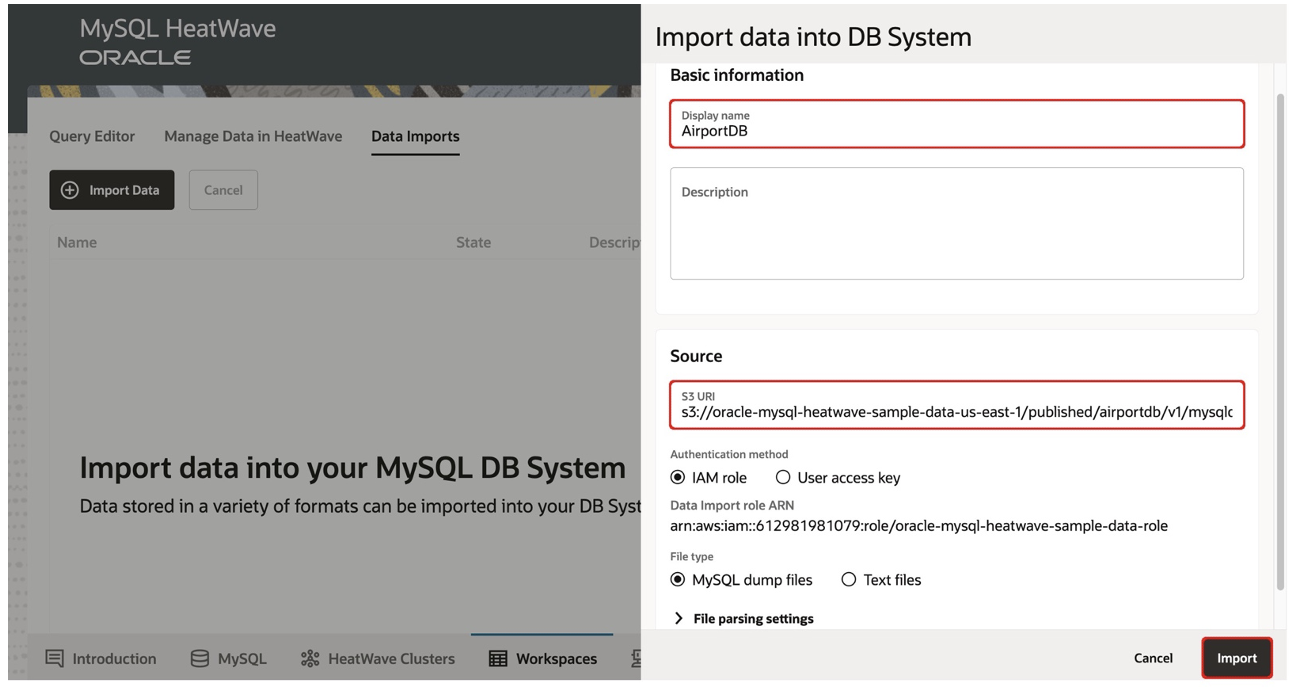Click the Workspaces table icon
This screenshot has height=696, width=1290.
pyautogui.click(x=498, y=658)
